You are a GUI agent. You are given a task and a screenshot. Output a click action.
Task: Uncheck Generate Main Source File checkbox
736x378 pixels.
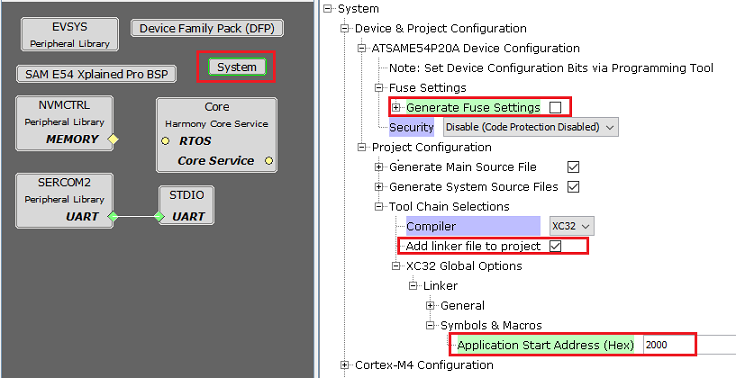[x=573, y=167]
